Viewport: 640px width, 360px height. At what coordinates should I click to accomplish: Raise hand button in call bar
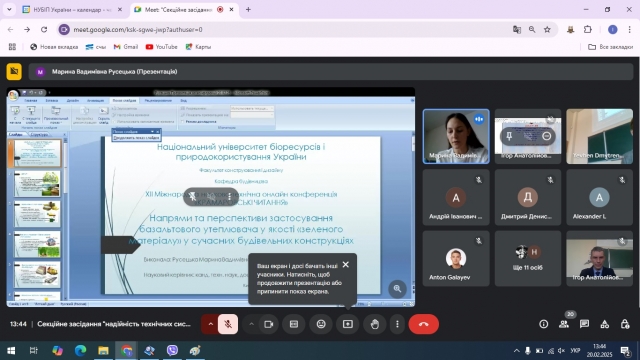(x=375, y=324)
